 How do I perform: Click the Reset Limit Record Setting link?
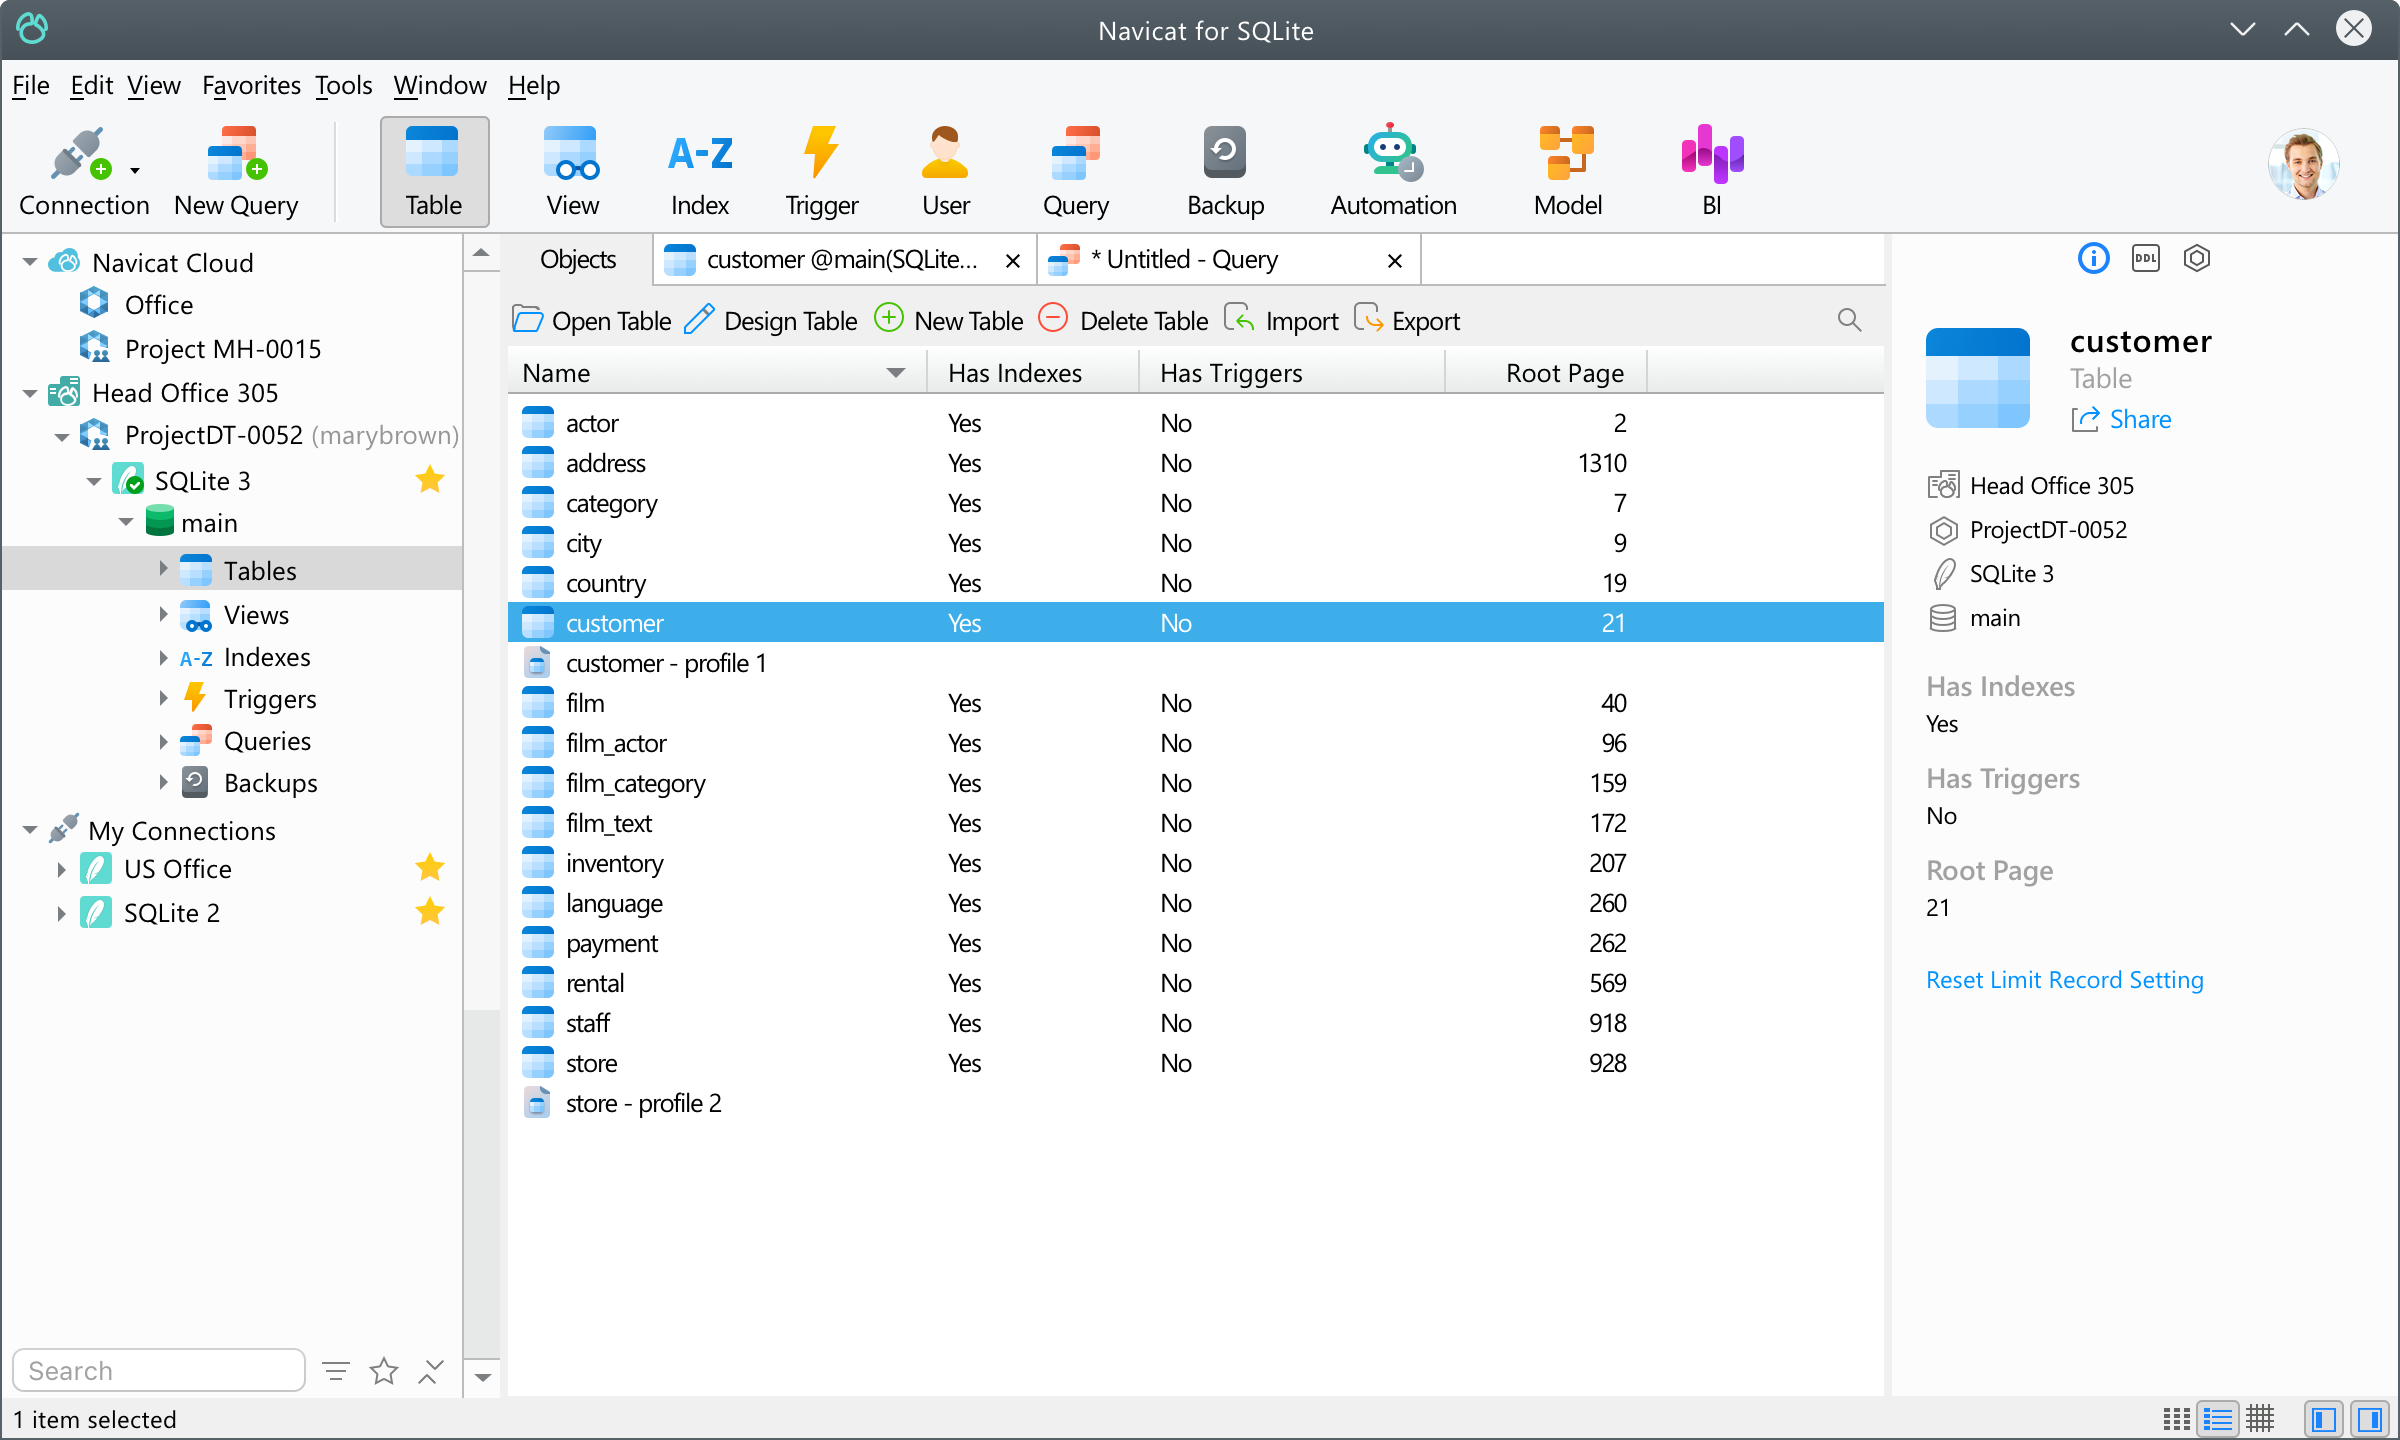point(2064,979)
